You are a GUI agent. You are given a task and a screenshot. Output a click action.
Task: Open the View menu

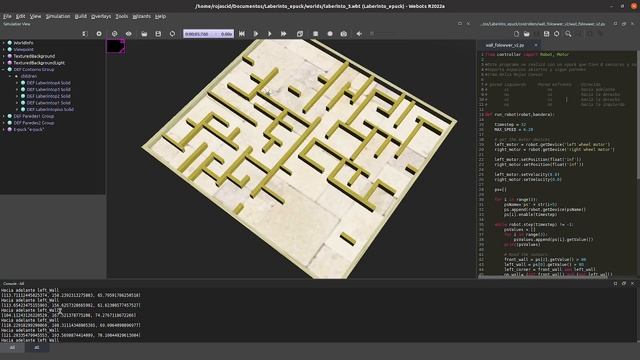36,16
